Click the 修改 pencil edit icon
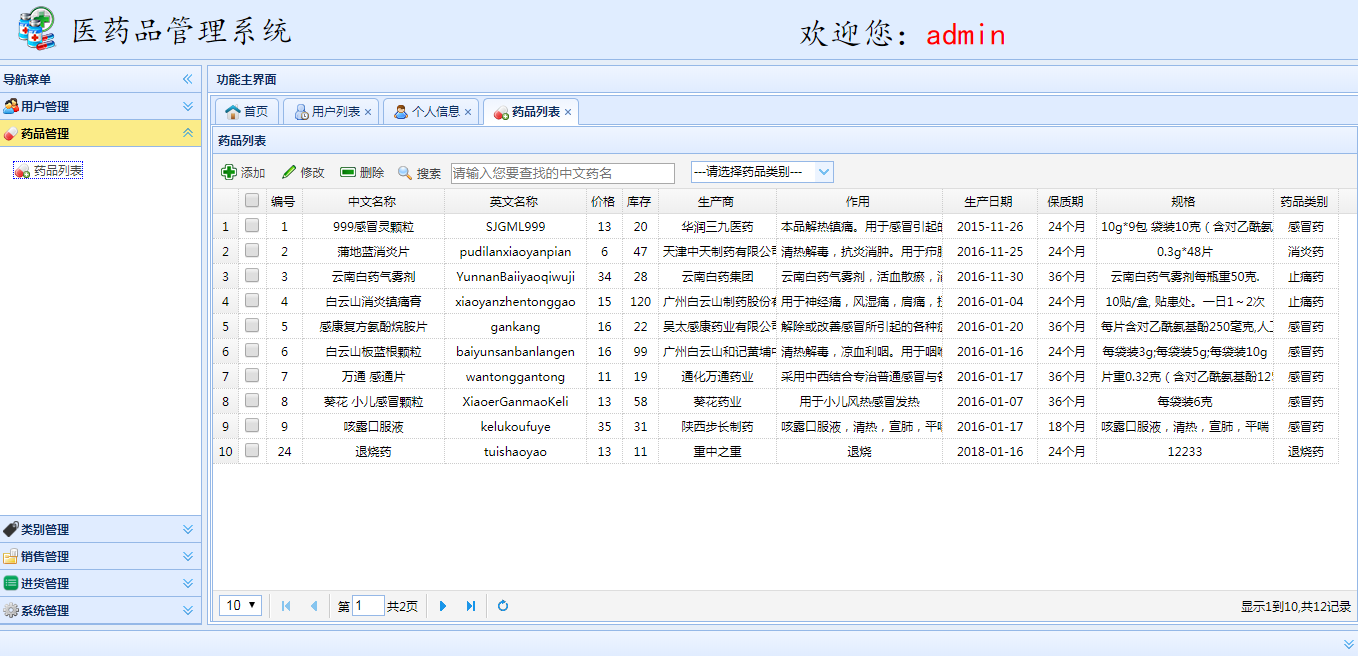Image resolution: width=1358 pixels, height=656 pixels. pyautogui.click(x=289, y=172)
